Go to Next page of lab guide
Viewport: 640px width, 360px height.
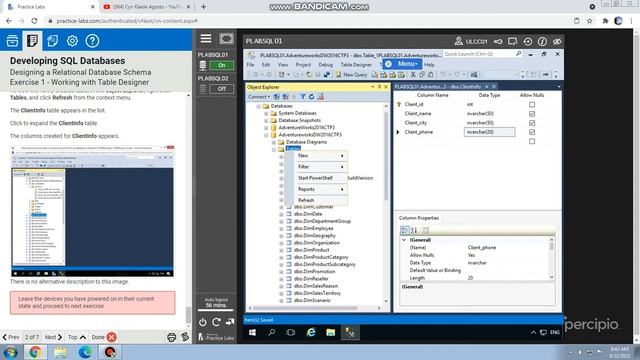(x=53, y=337)
